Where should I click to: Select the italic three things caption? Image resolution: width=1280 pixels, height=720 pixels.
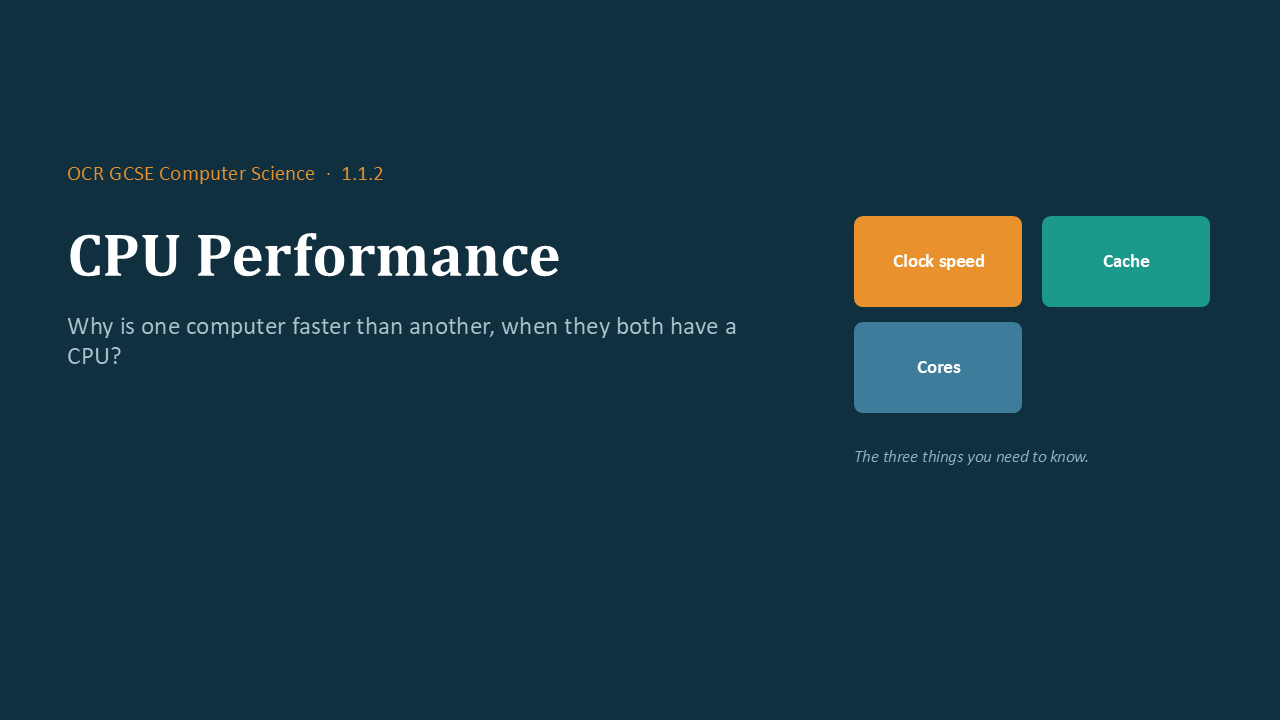coord(971,457)
